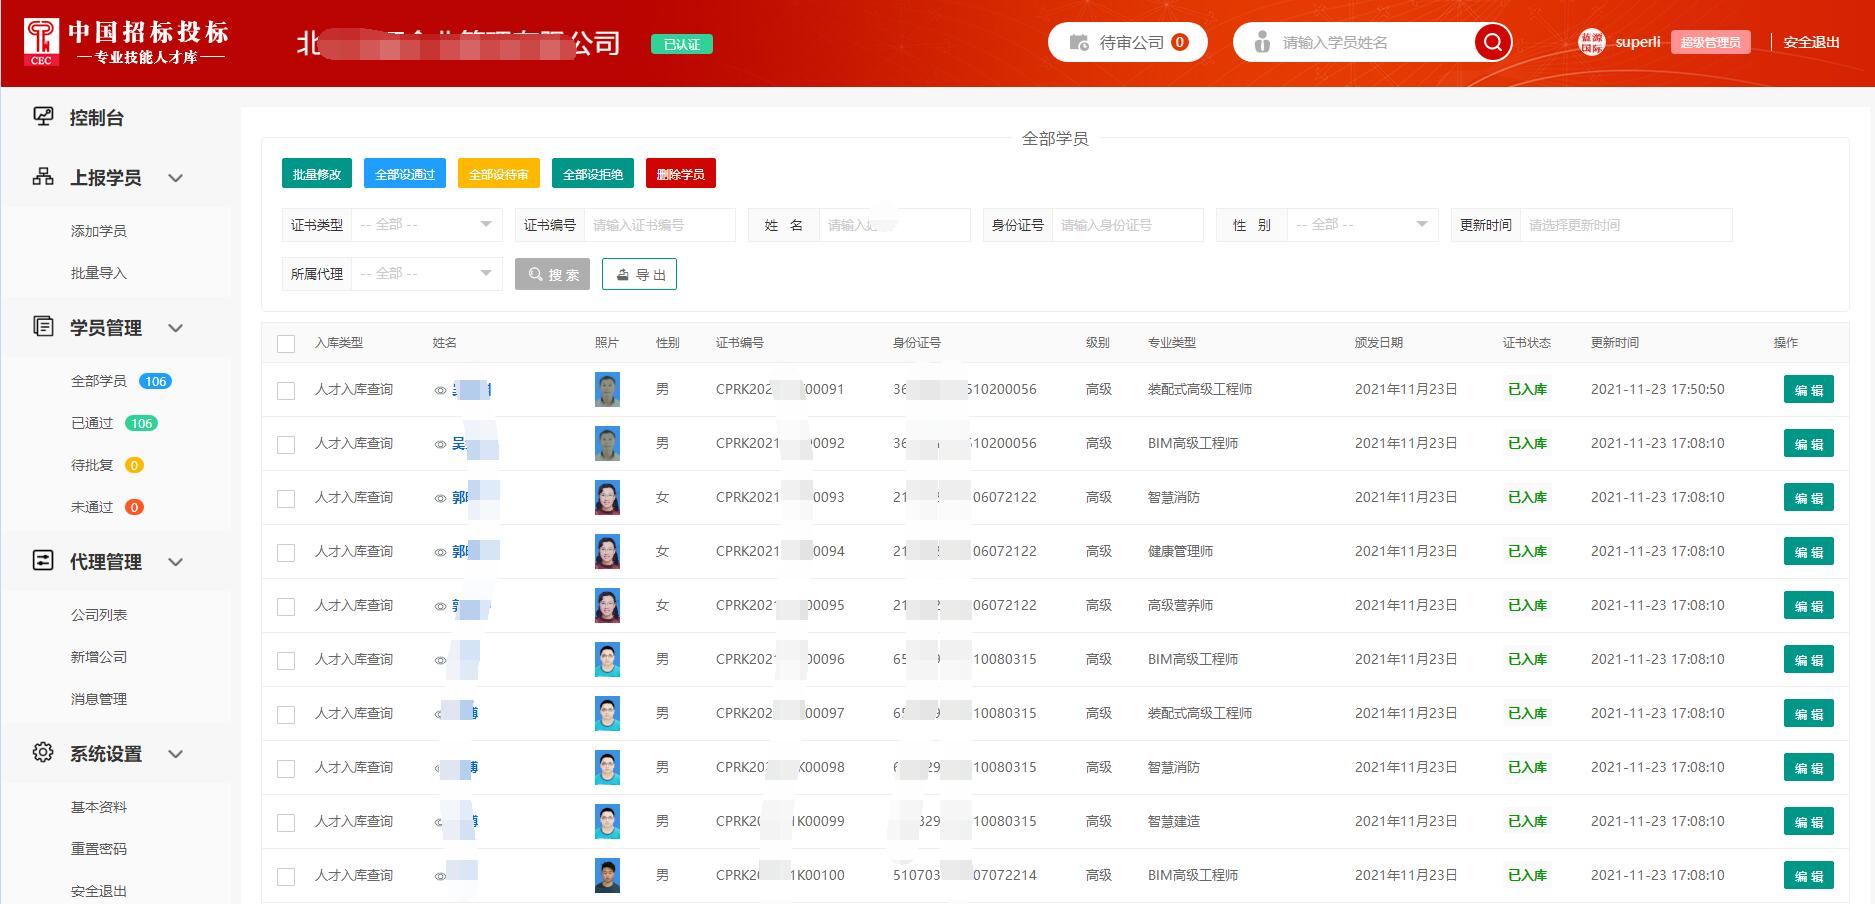The image size is (1875, 904).
Task: Open 已通过 in the sidebar menu
Action: click(92, 423)
